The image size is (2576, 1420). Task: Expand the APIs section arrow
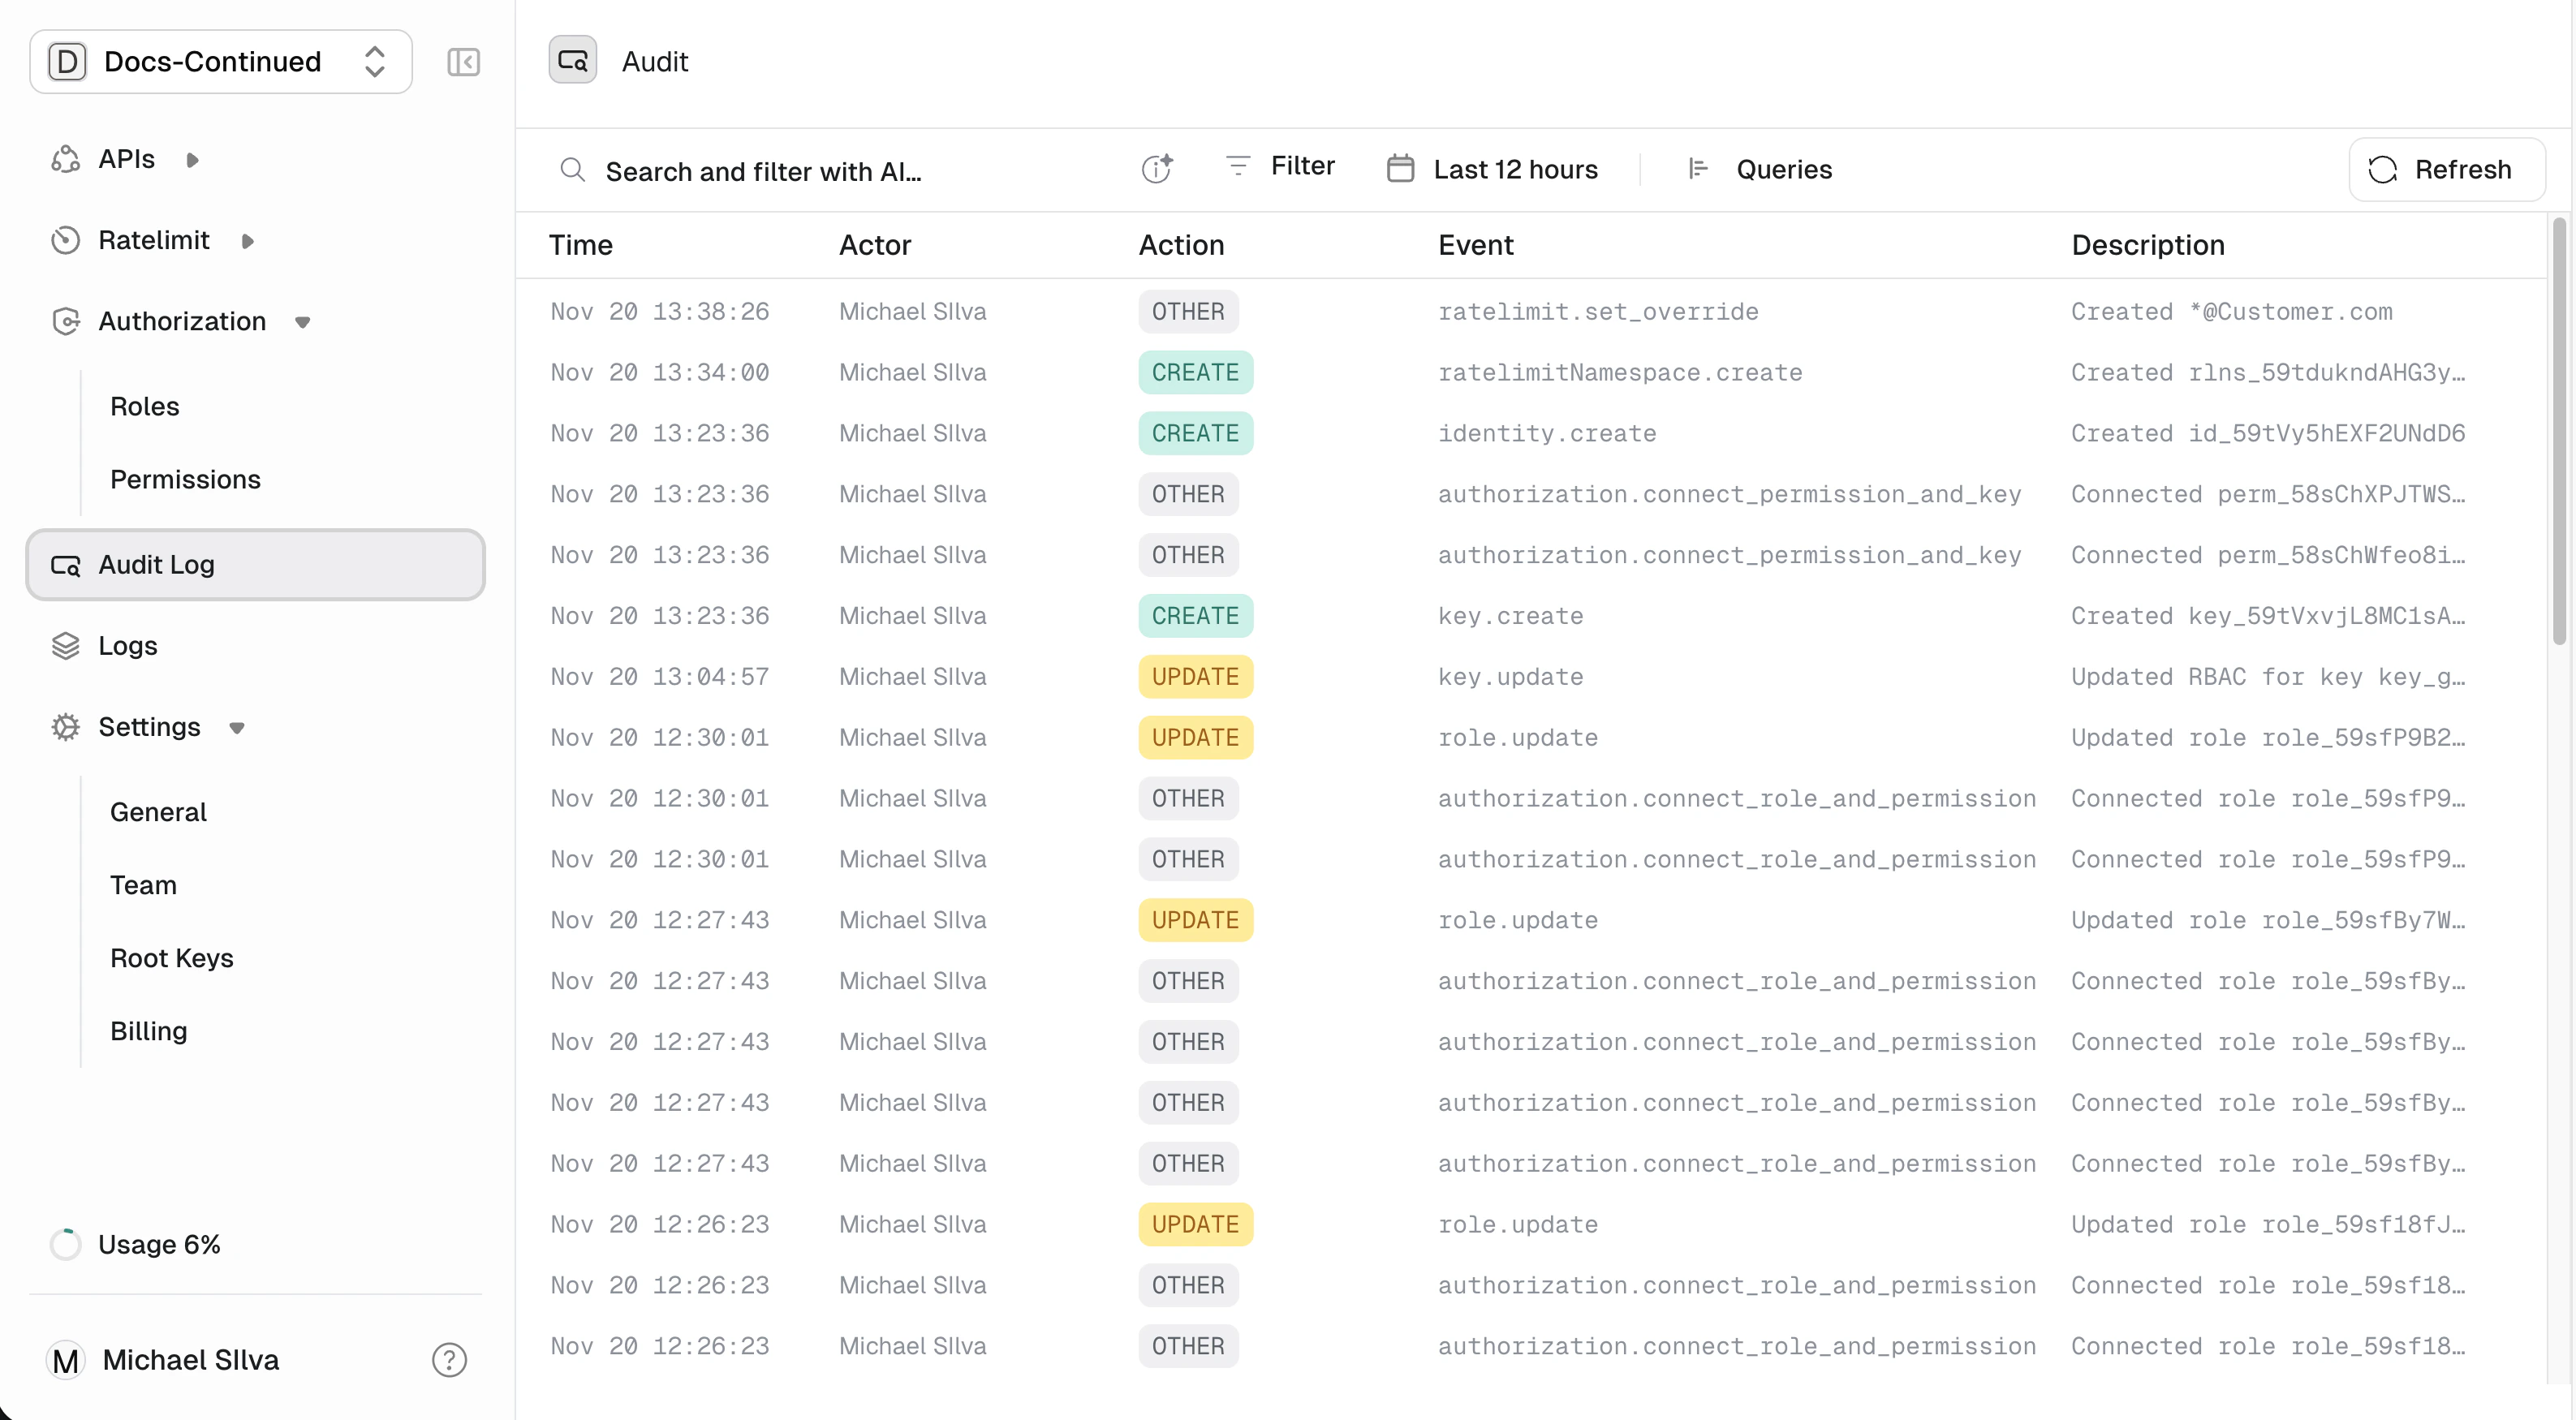[193, 160]
